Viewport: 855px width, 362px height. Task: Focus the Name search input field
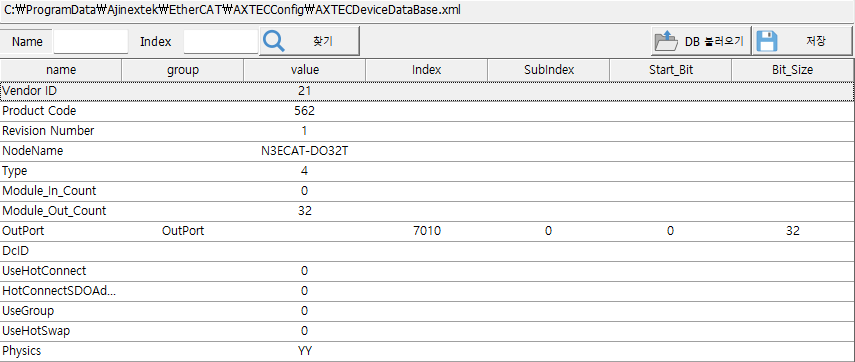pos(91,41)
